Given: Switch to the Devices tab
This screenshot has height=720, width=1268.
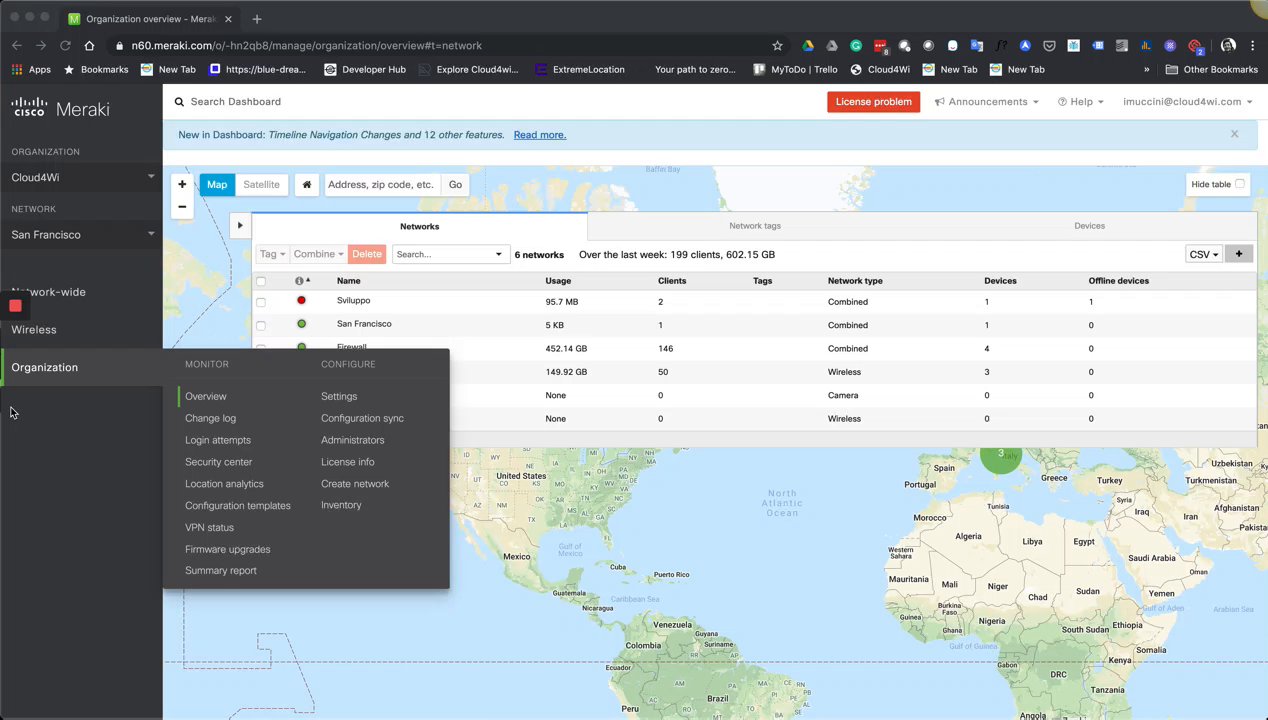Looking at the screenshot, I should (1089, 226).
